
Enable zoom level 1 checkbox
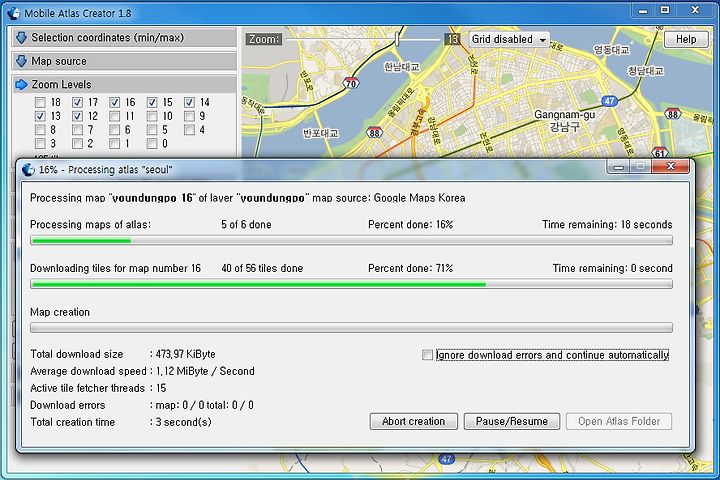tap(114, 143)
